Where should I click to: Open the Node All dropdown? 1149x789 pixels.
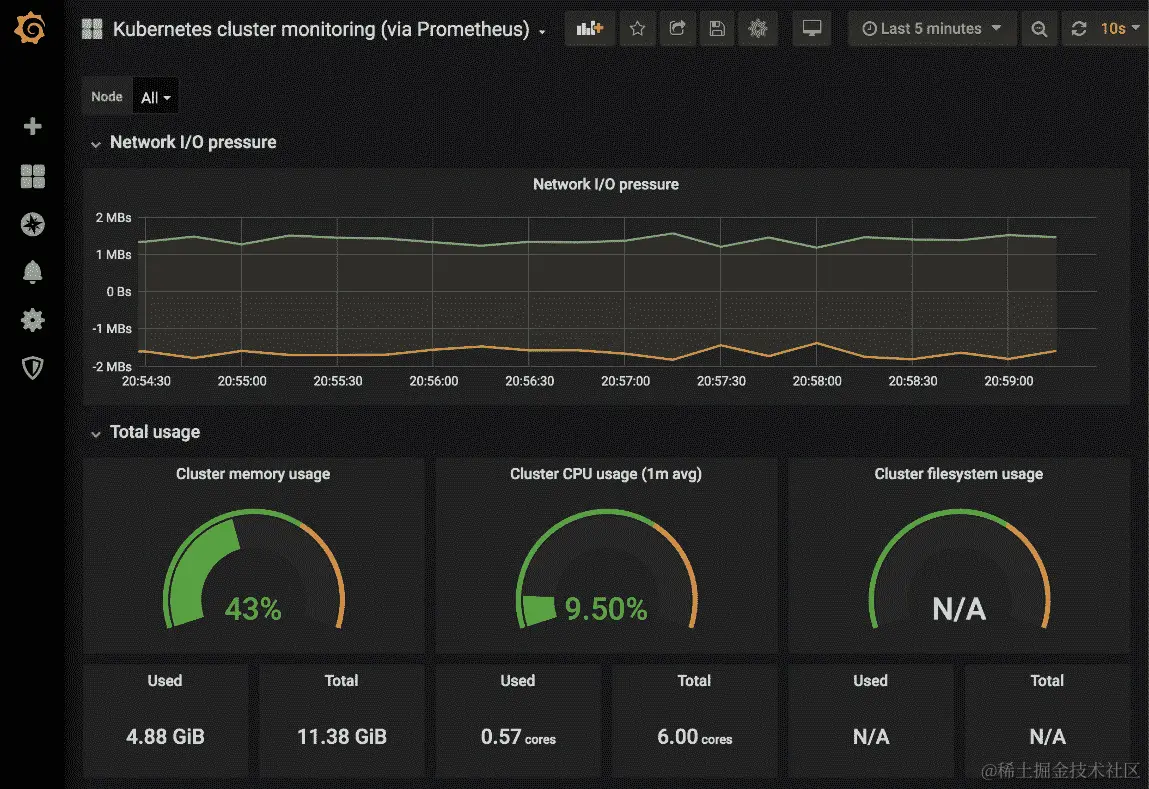155,97
